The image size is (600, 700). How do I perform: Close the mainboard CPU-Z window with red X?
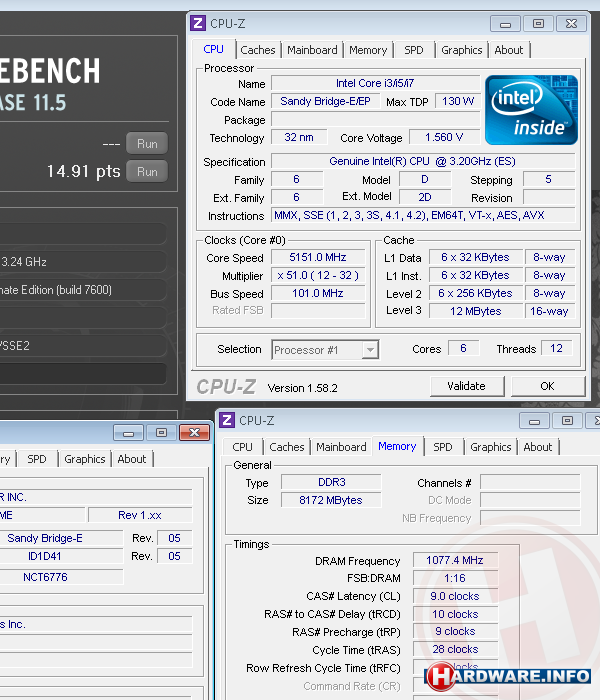pos(194,433)
